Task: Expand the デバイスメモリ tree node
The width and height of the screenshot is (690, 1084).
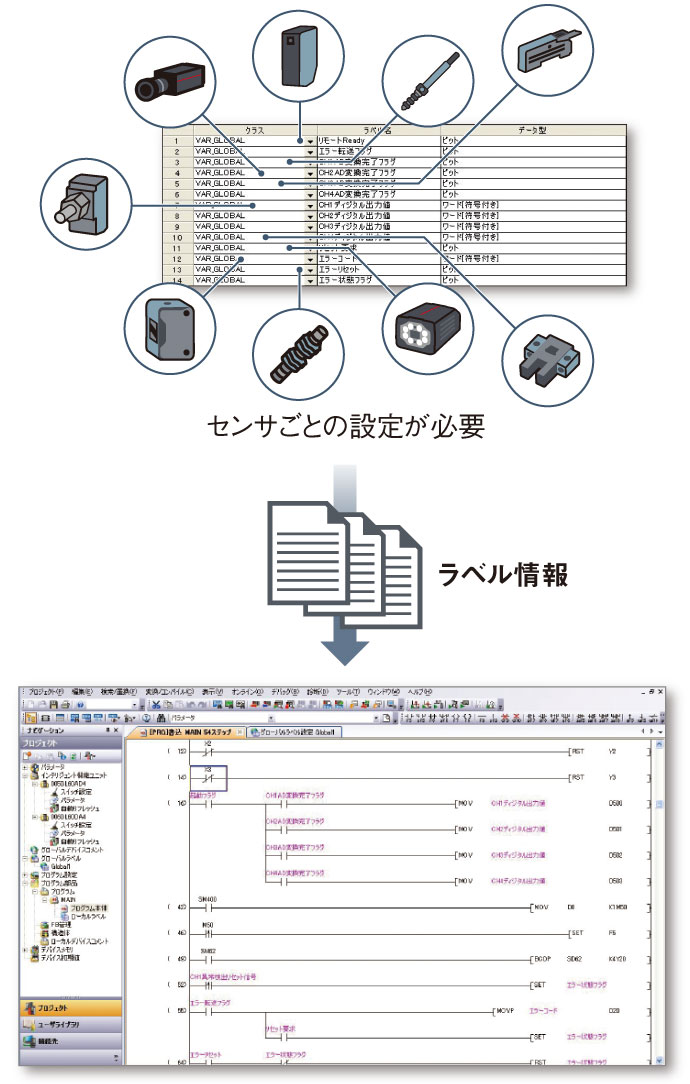Action: [26, 949]
